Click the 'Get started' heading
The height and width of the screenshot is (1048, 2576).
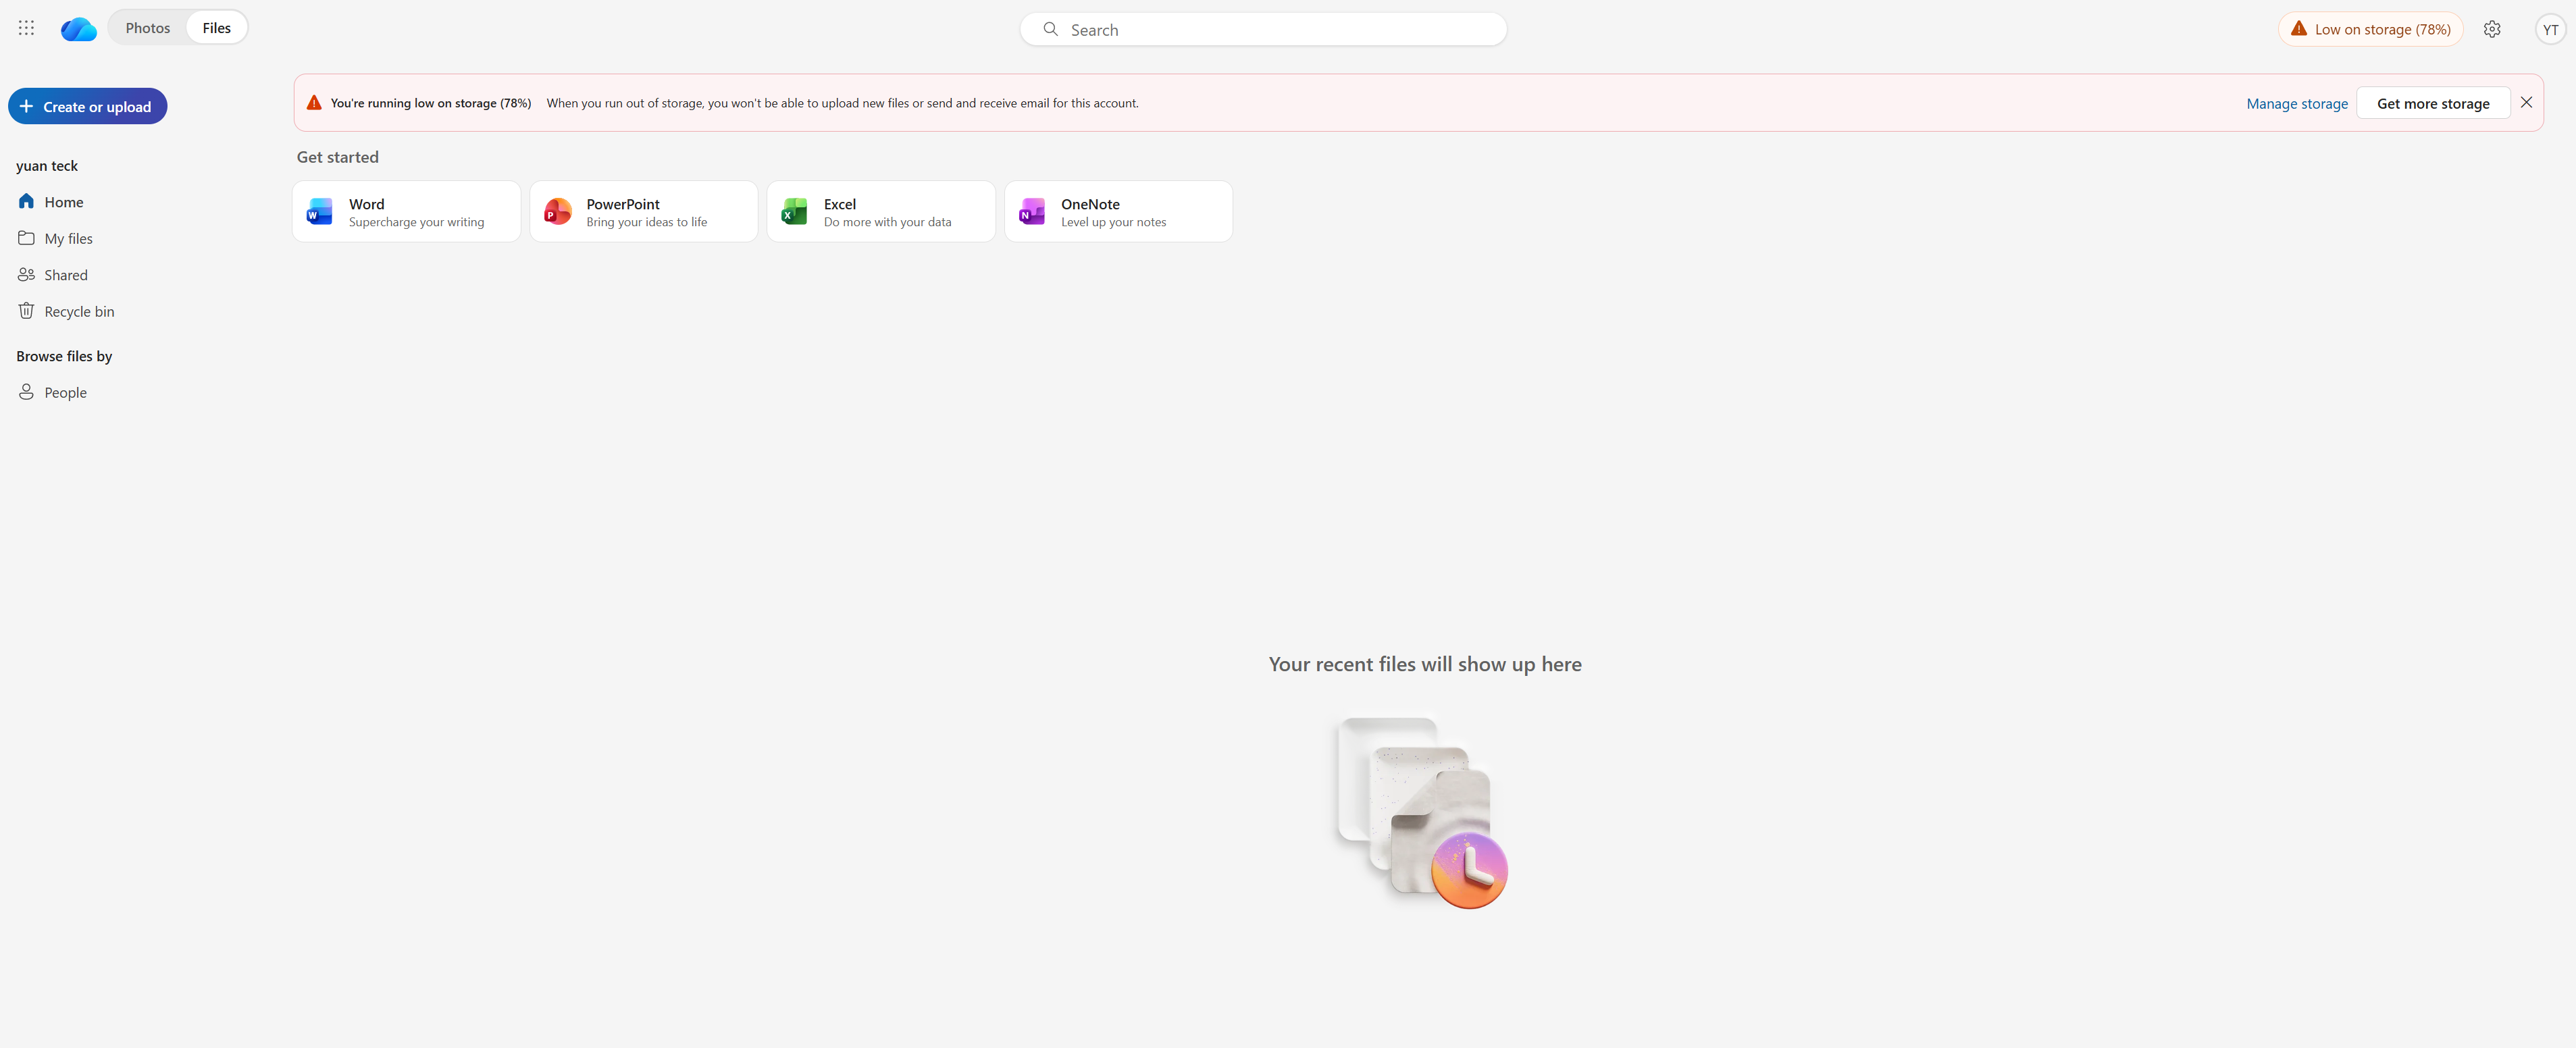pyautogui.click(x=337, y=157)
